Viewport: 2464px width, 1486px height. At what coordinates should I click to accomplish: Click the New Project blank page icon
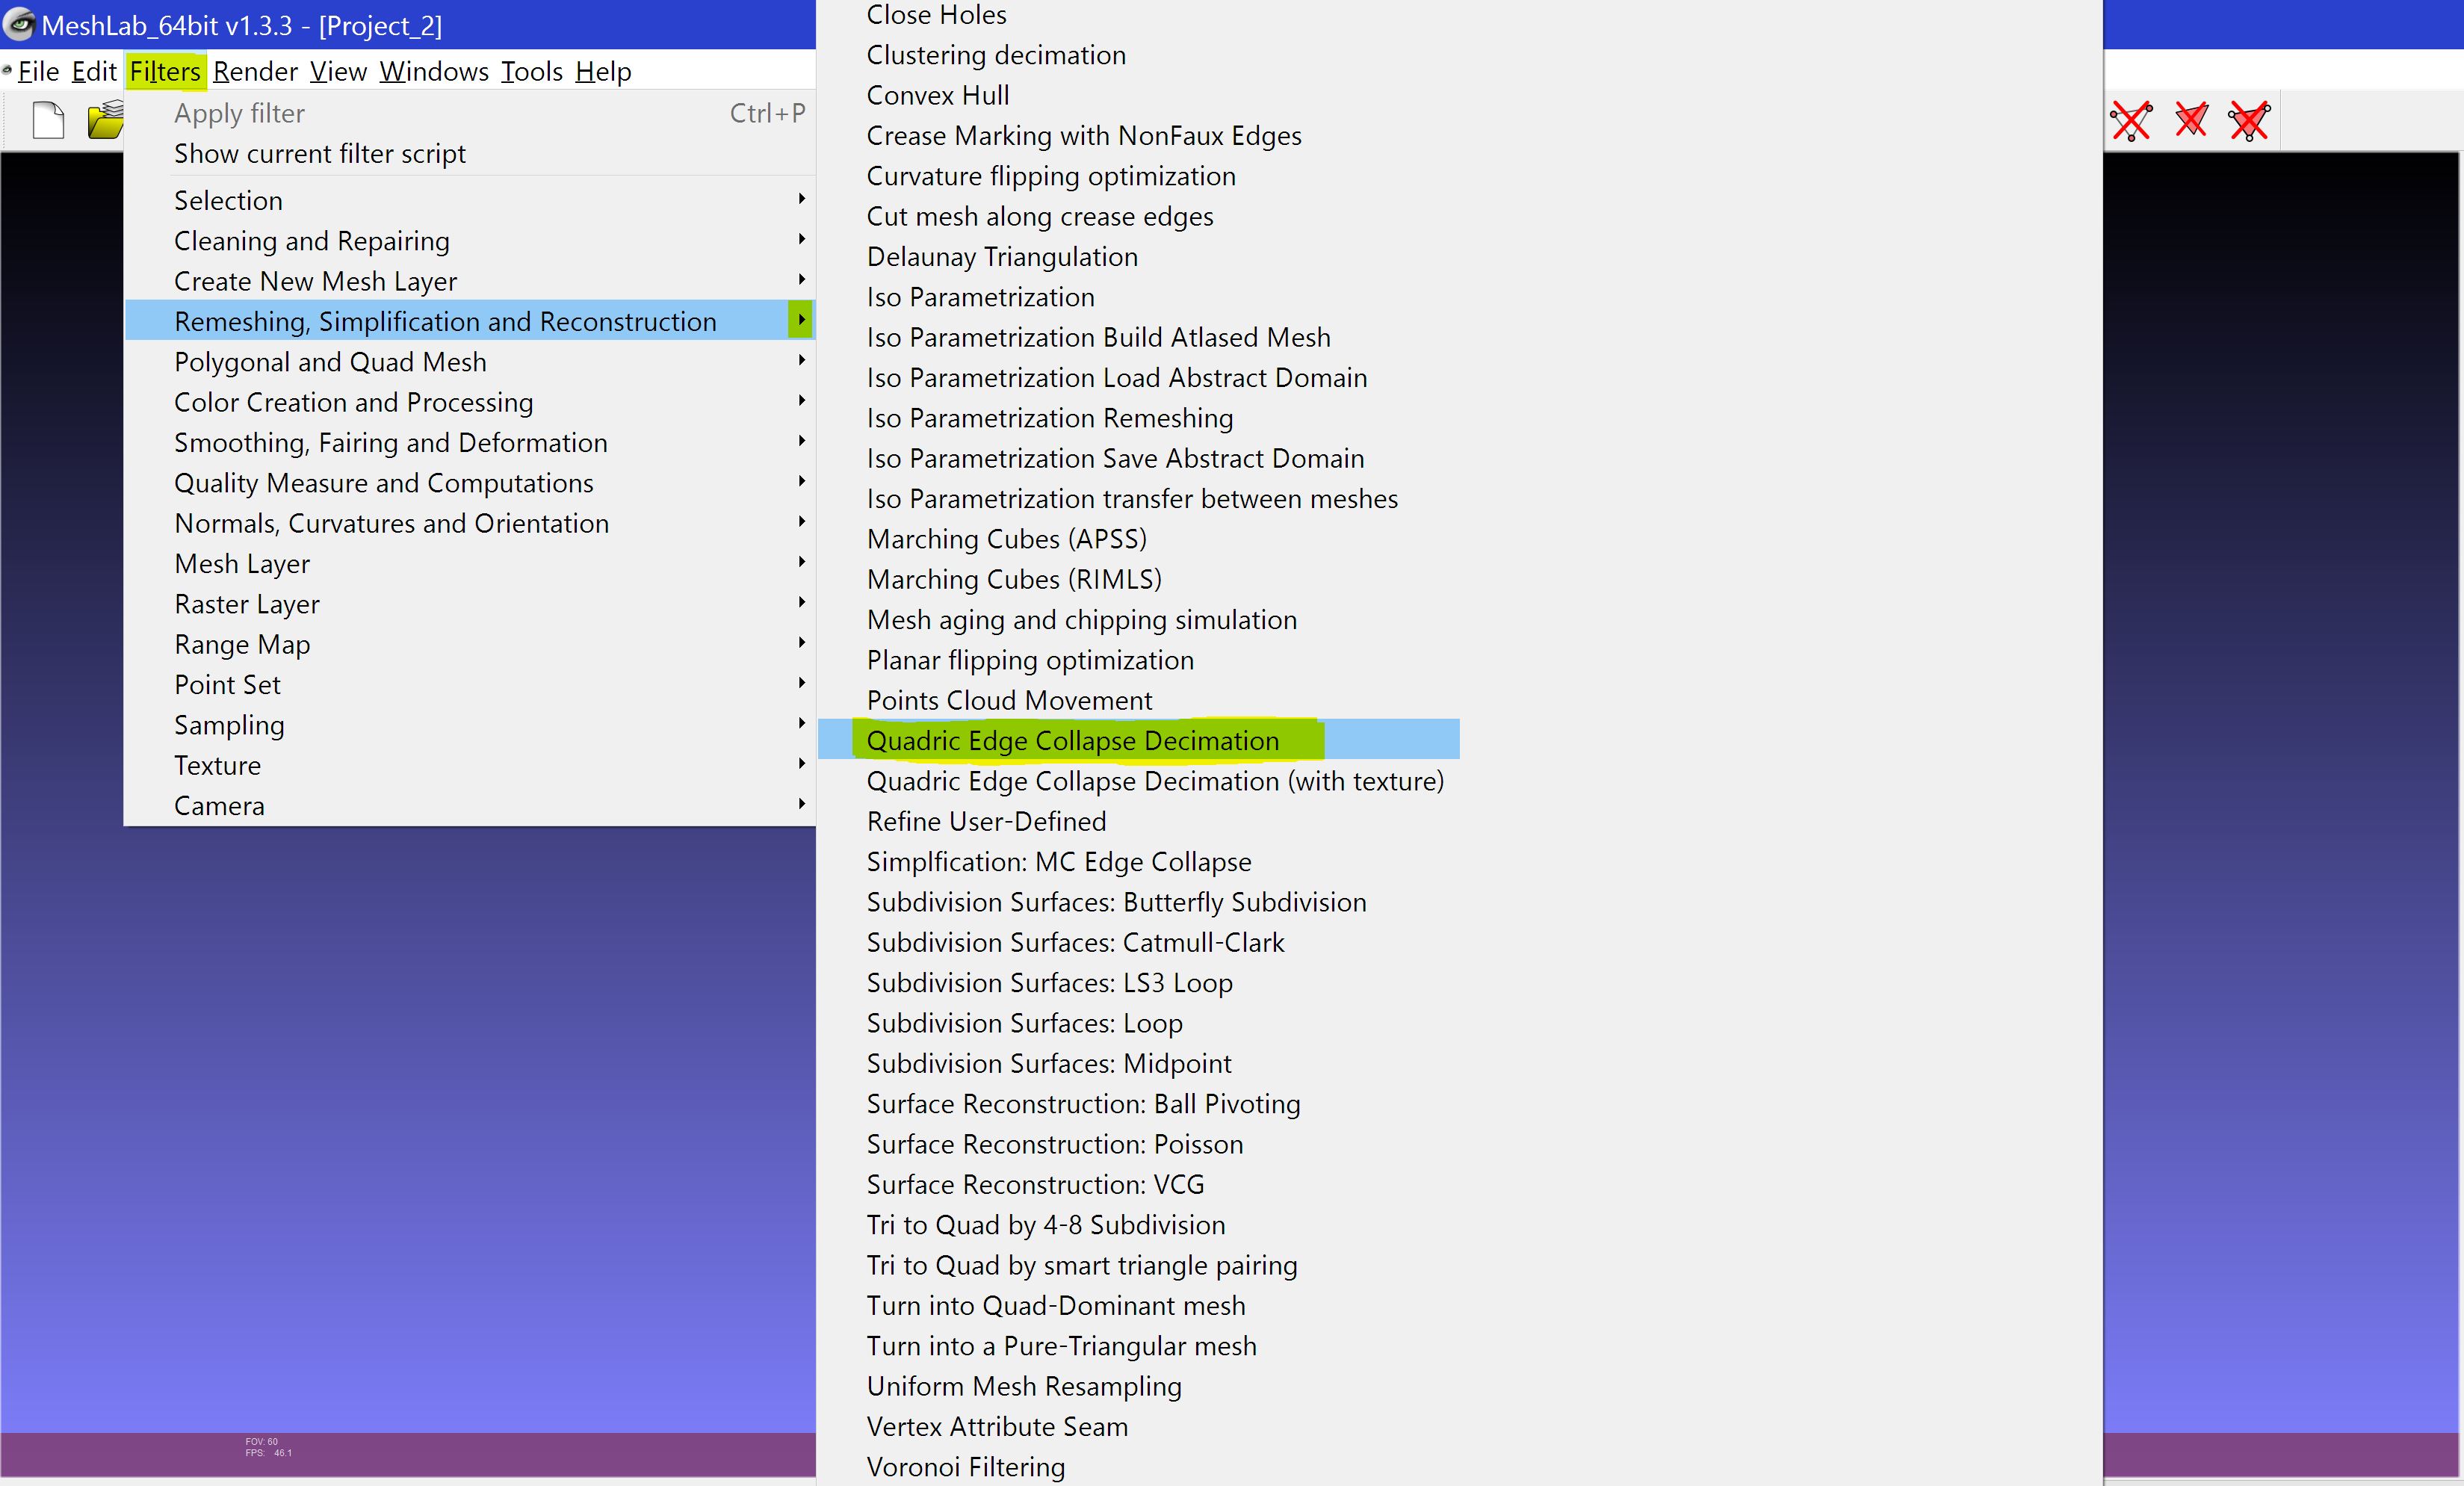(x=47, y=121)
